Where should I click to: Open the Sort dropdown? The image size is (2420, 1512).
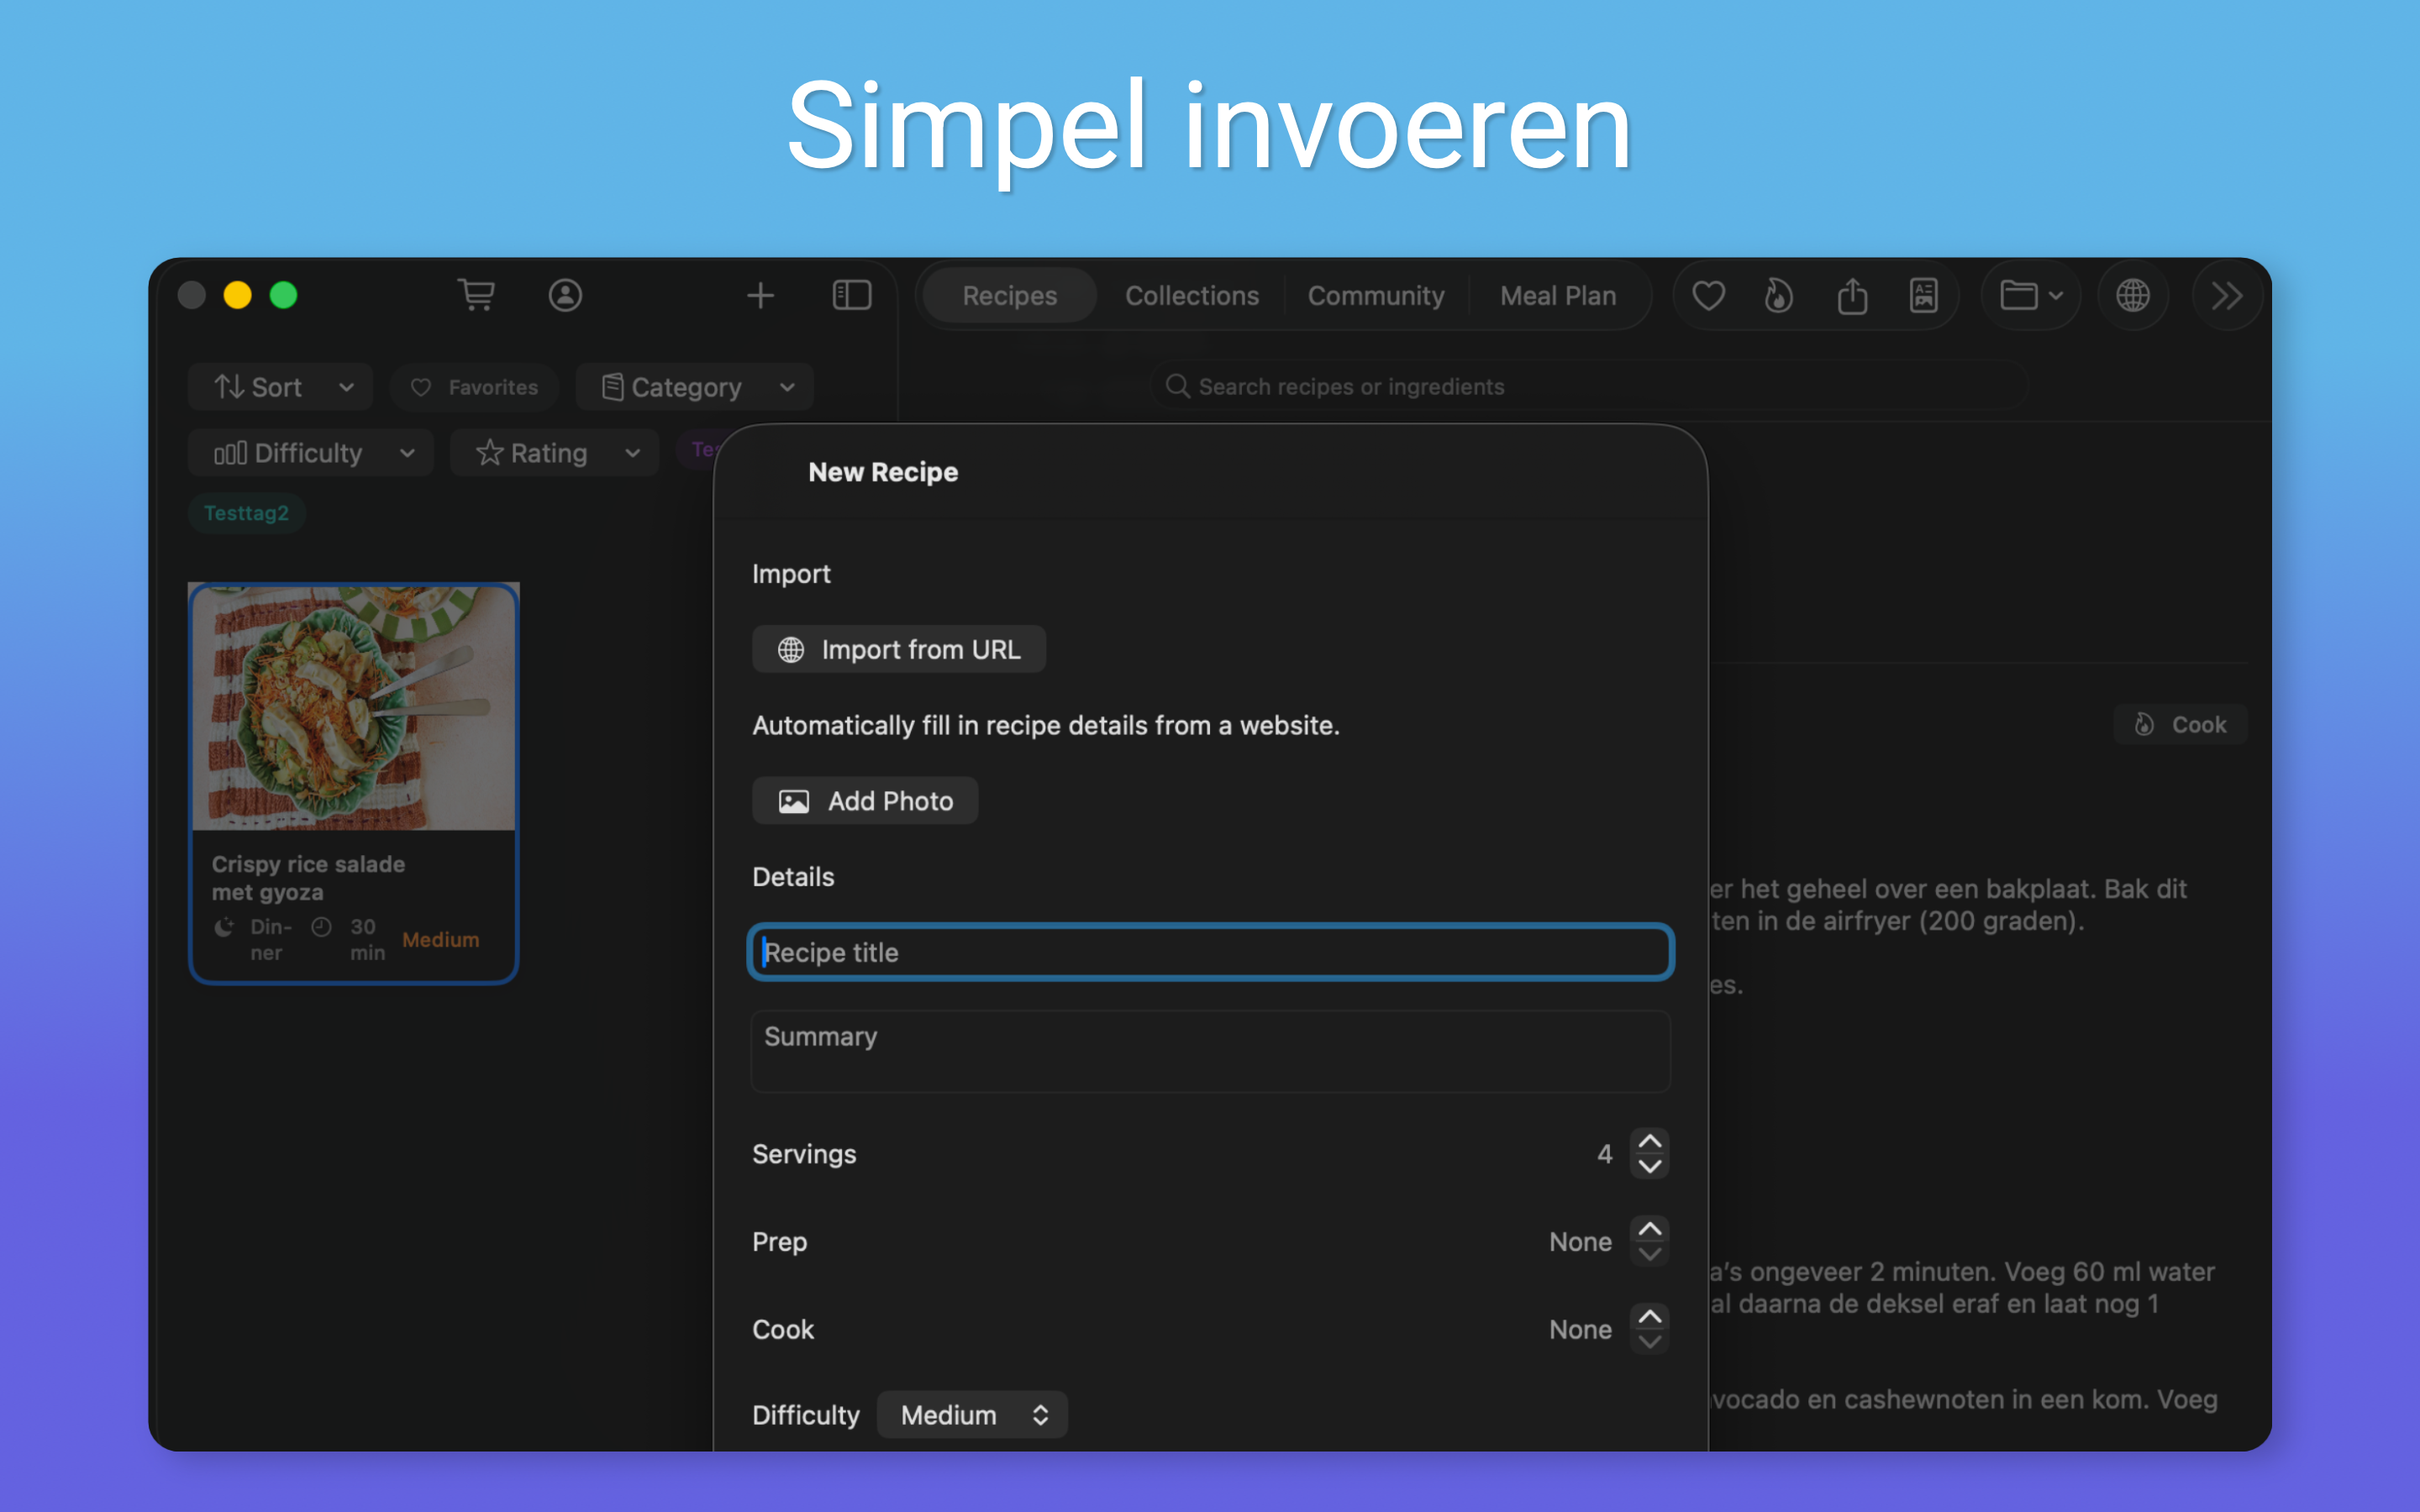point(281,387)
